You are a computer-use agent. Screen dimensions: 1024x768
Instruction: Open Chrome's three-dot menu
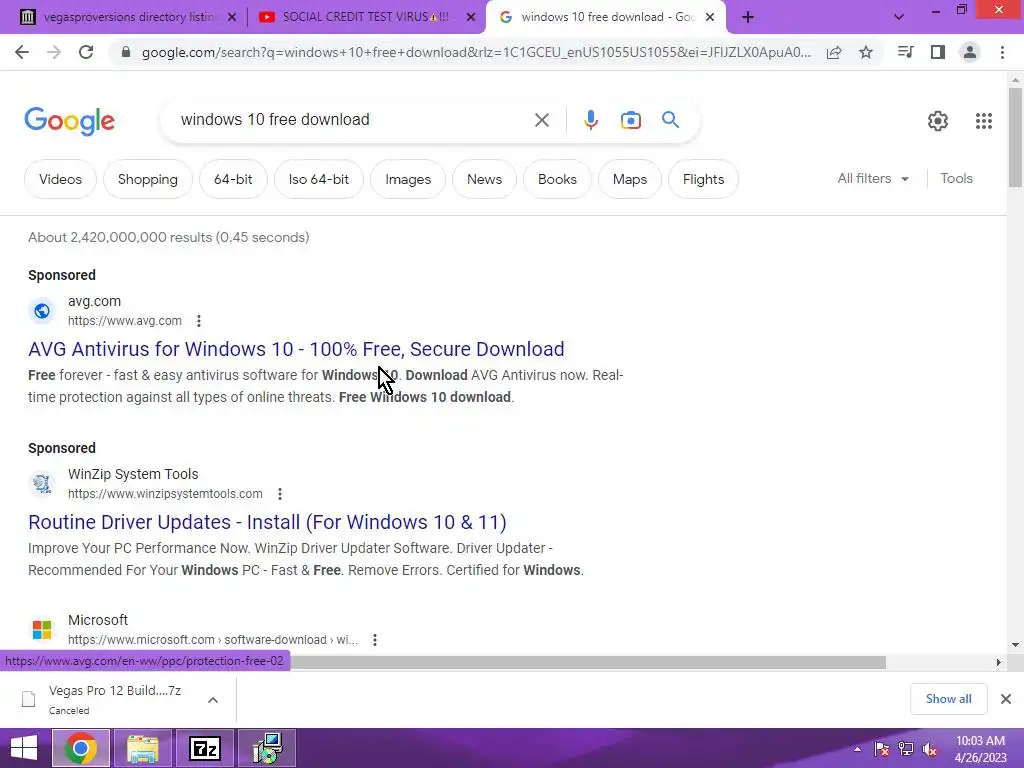pyautogui.click(x=1002, y=52)
